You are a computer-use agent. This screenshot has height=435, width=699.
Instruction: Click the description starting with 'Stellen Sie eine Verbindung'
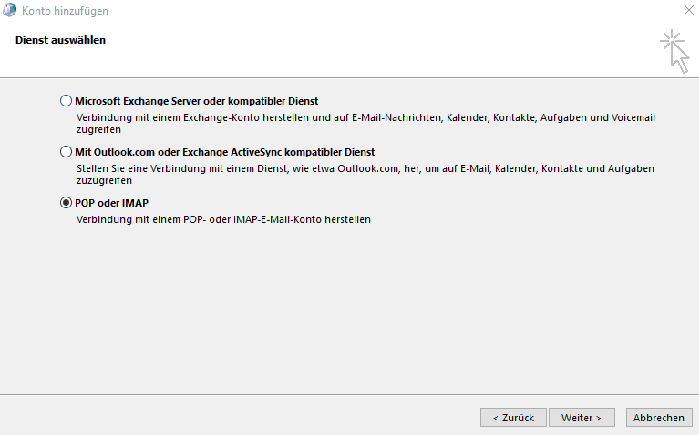point(365,174)
